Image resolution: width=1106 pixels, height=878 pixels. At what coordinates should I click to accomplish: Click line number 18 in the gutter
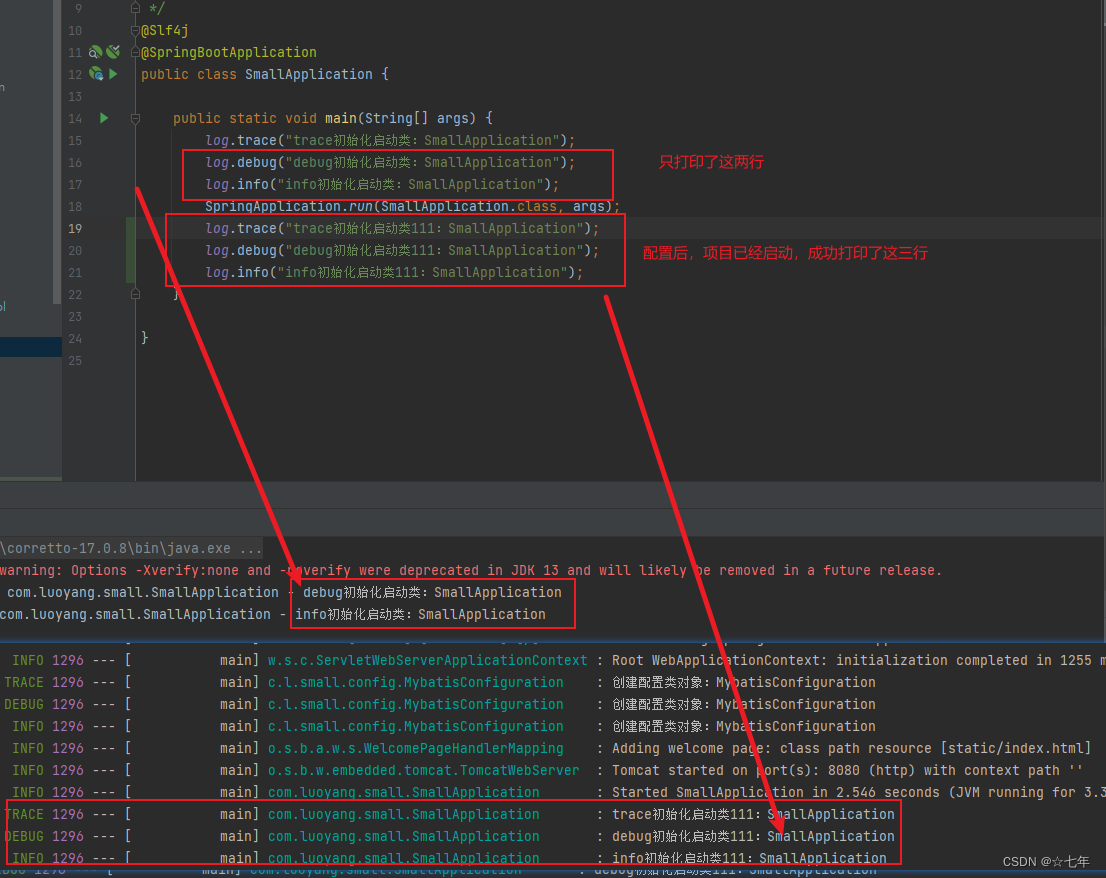(x=75, y=206)
